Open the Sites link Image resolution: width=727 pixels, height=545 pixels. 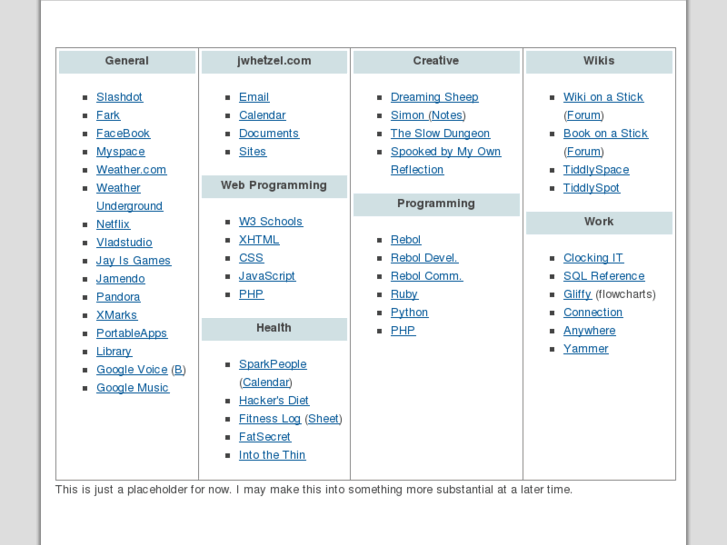pos(252,152)
